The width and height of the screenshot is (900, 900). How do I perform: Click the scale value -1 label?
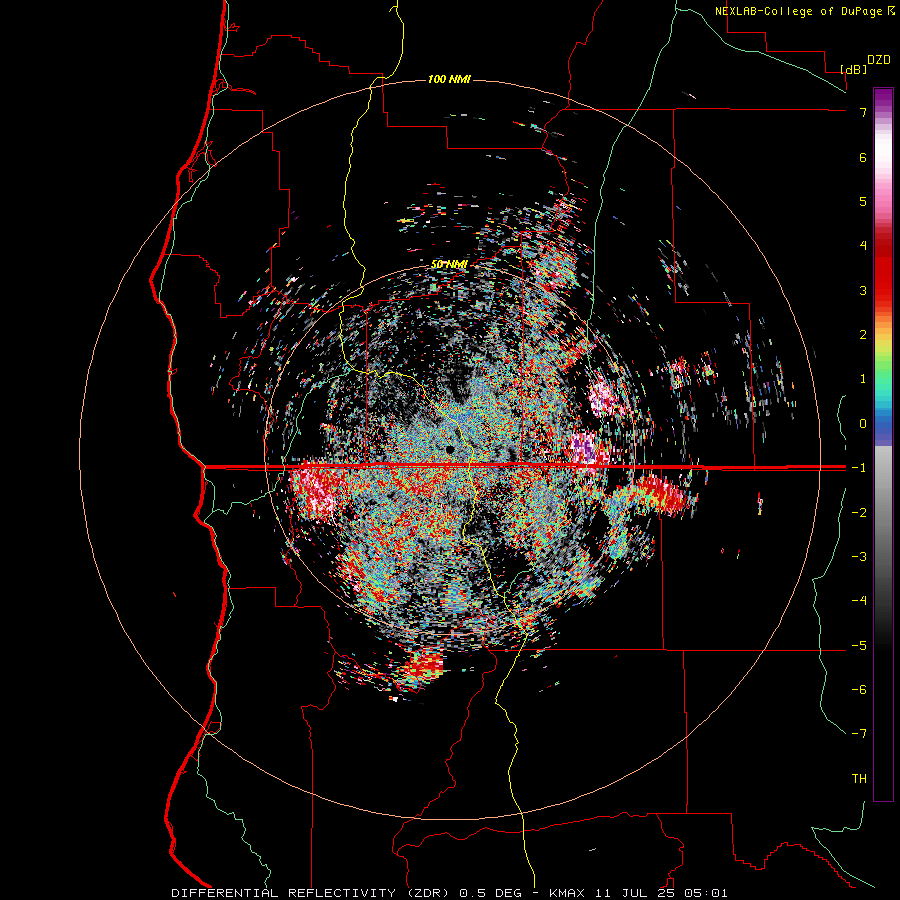point(859,468)
